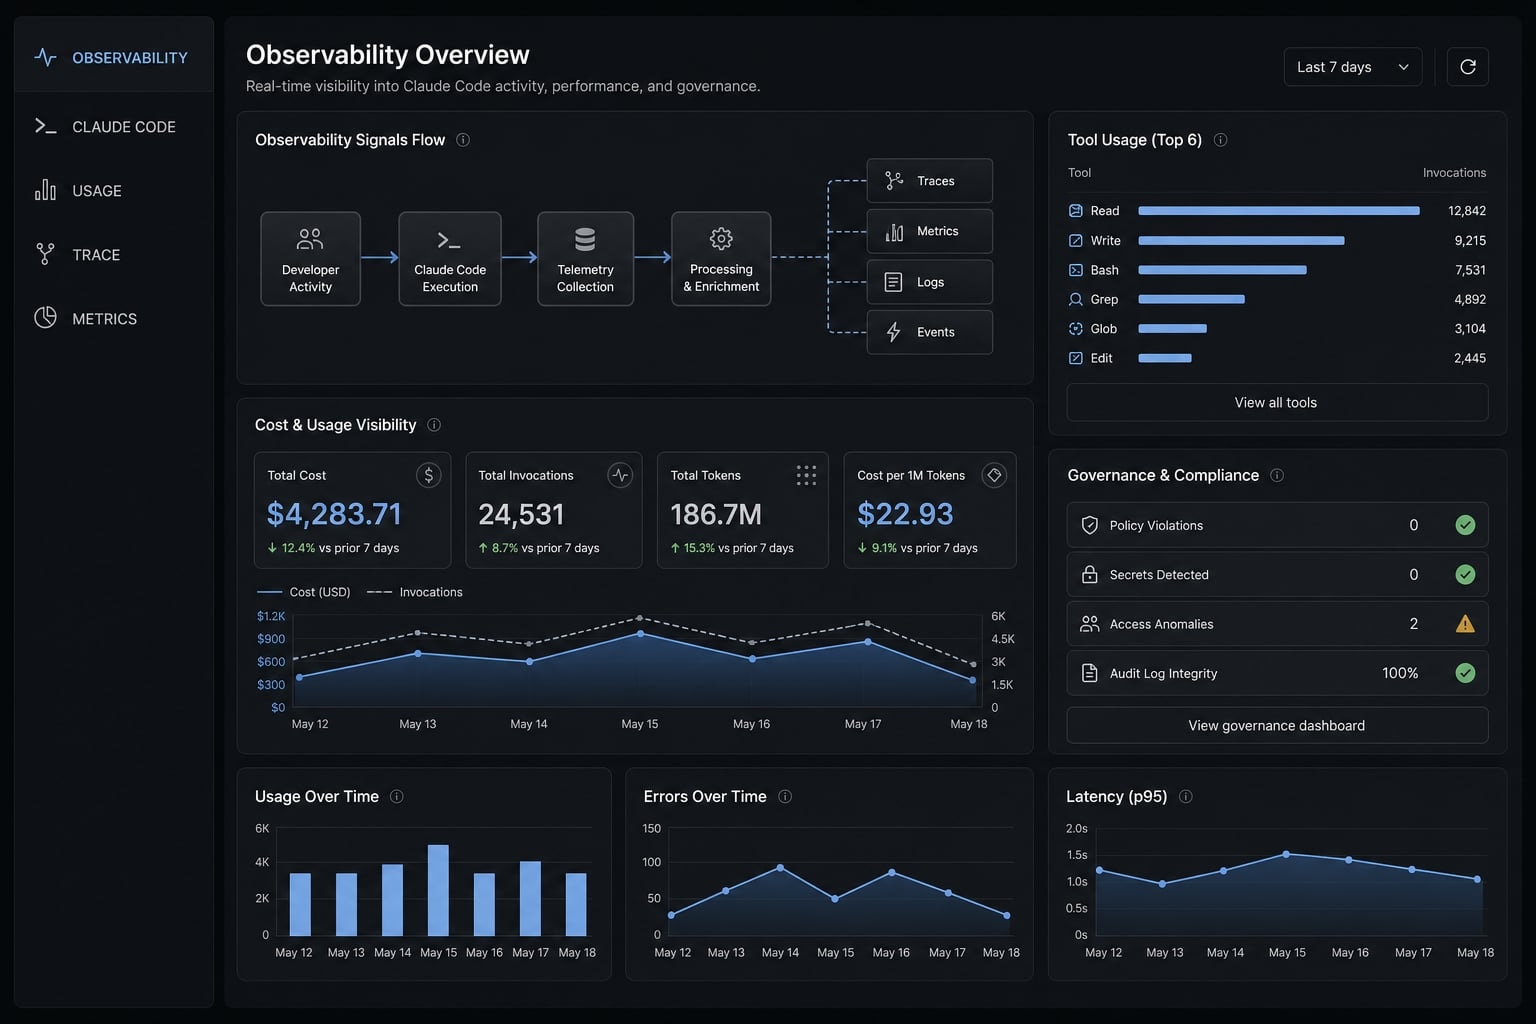This screenshot has width=1536, height=1024.
Task: Open the Observability sidebar section
Action: click(113, 58)
